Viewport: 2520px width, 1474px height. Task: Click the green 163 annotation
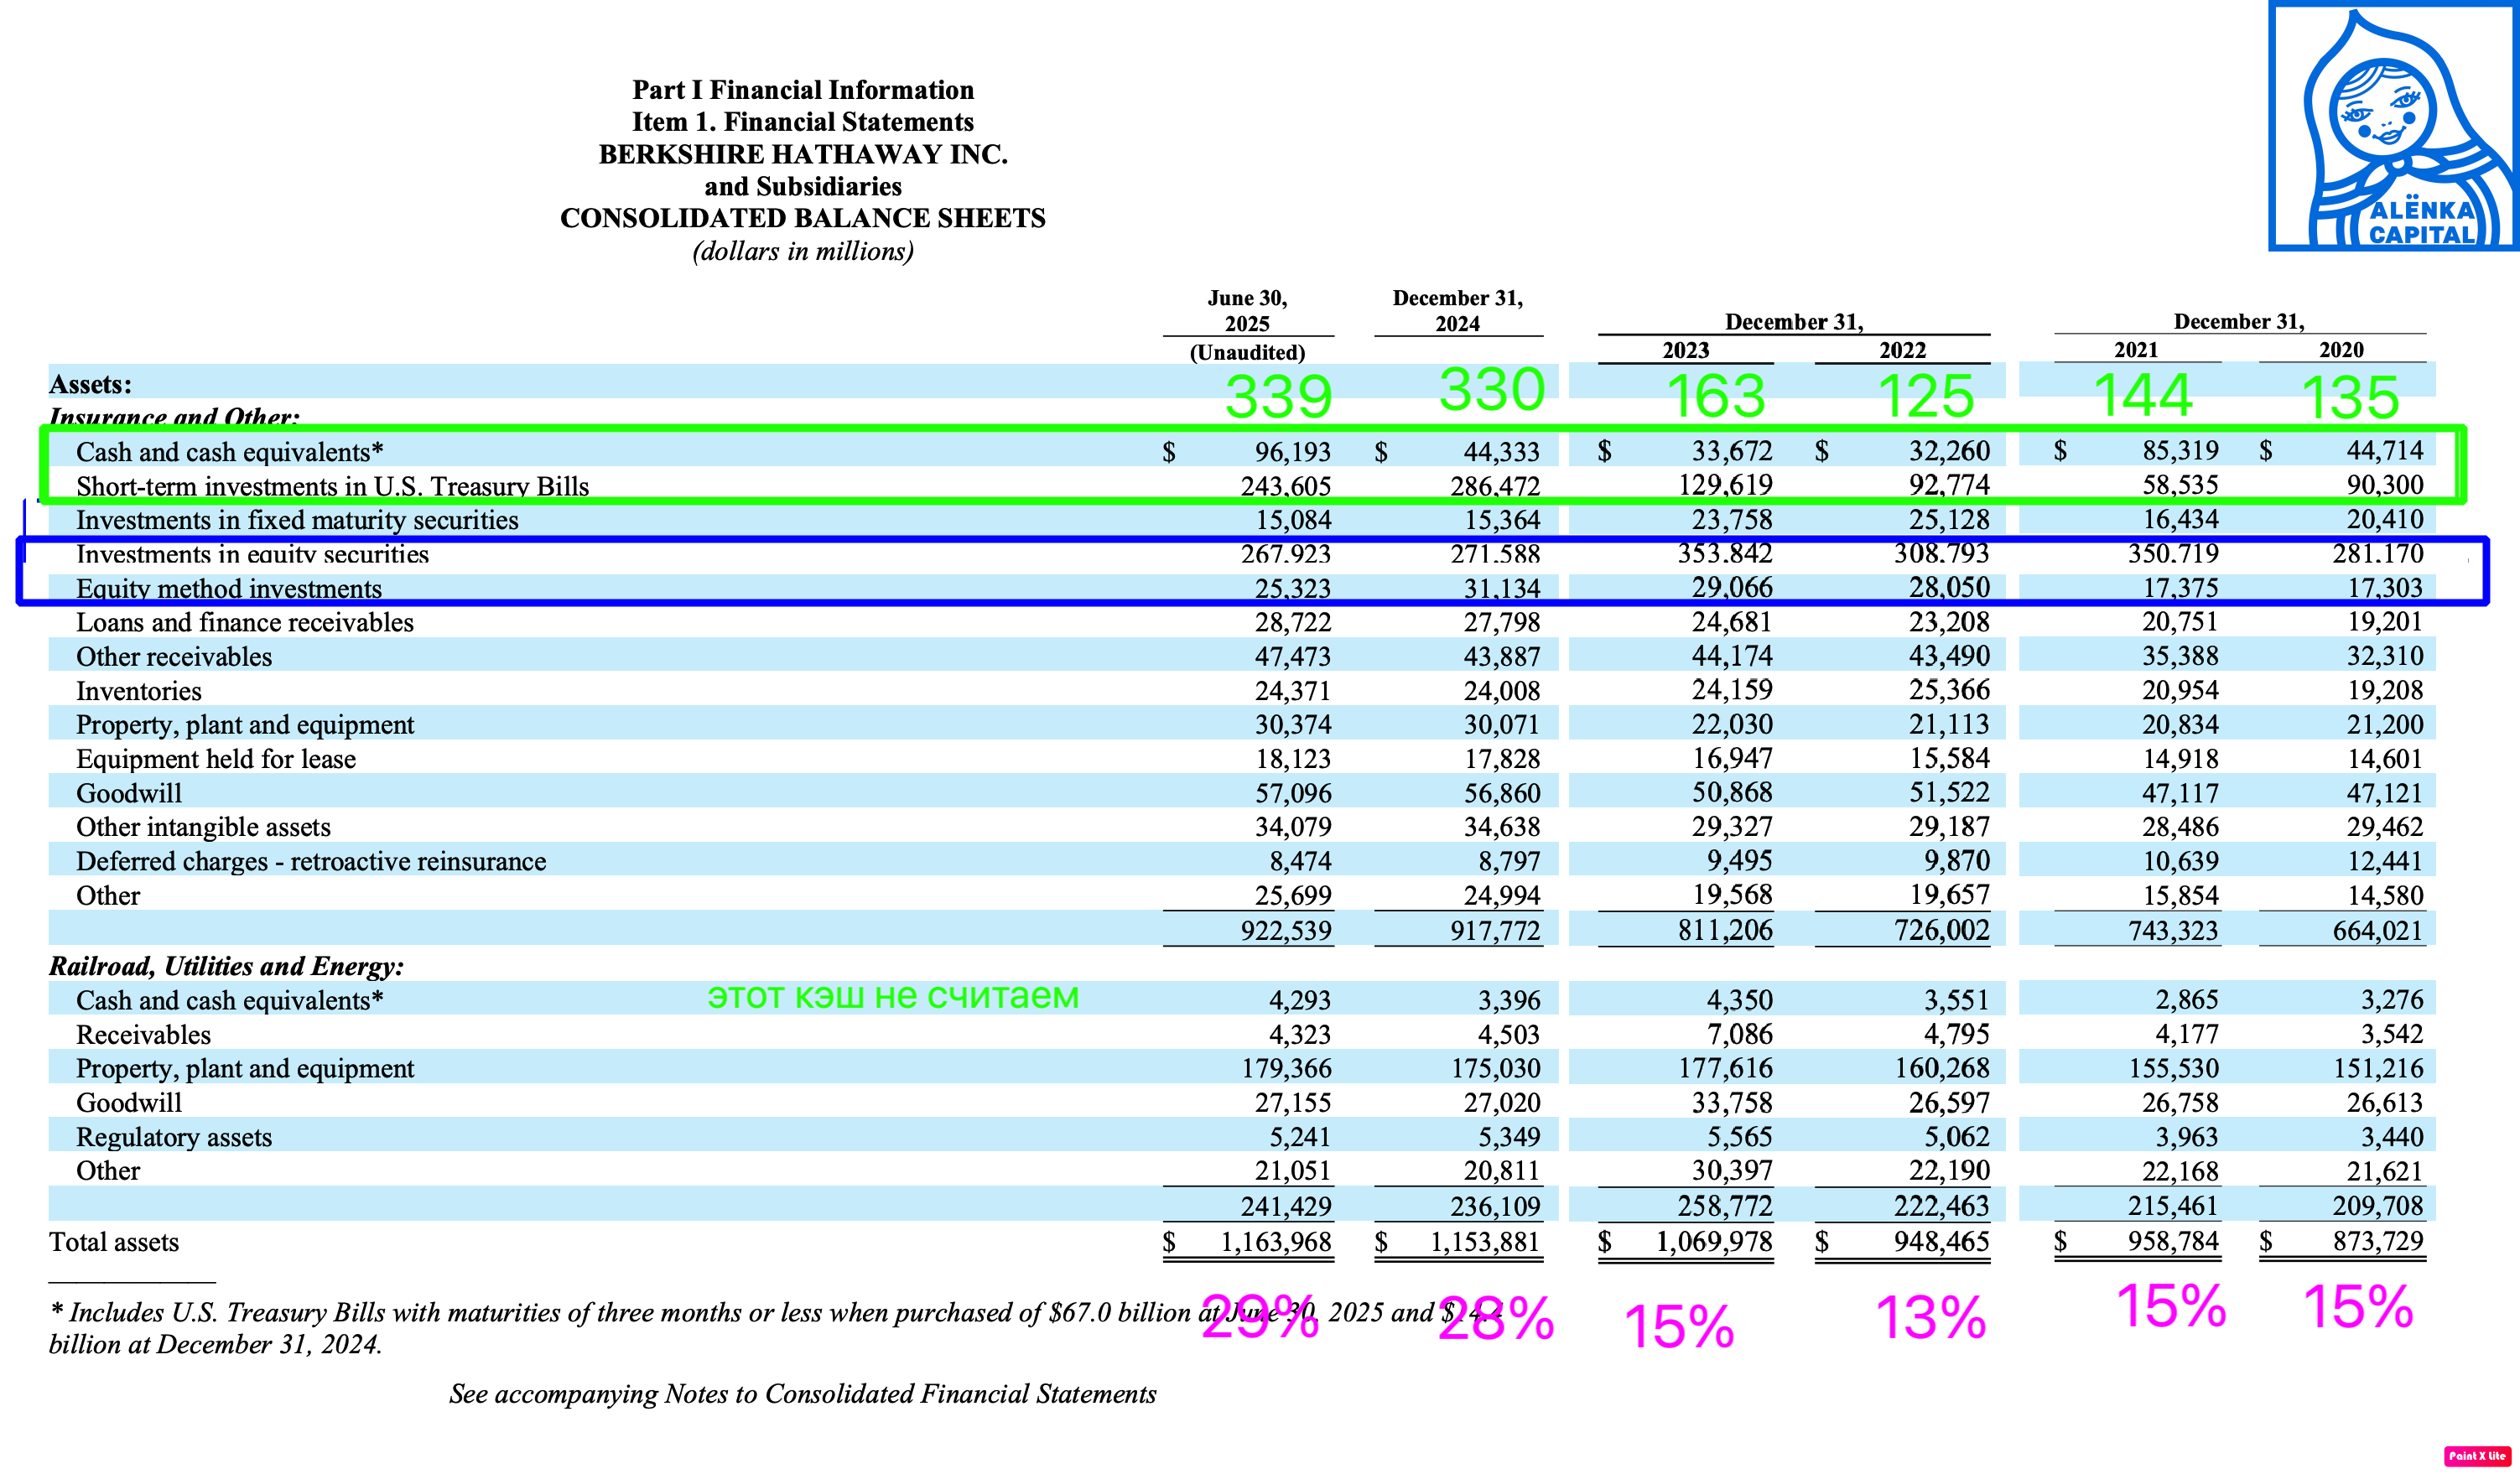tap(1715, 395)
